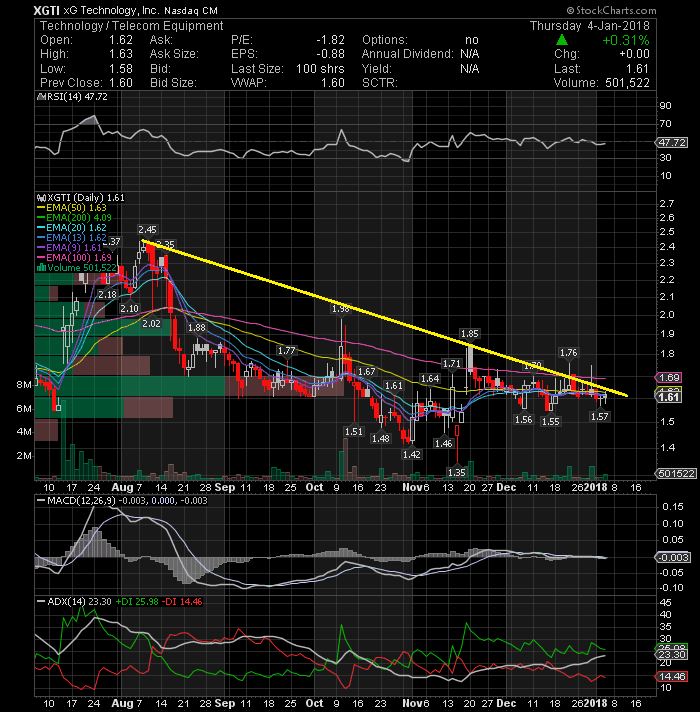This screenshot has height=712, width=700.
Task: Click the 1.98 October high label
Action: [340, 309]
